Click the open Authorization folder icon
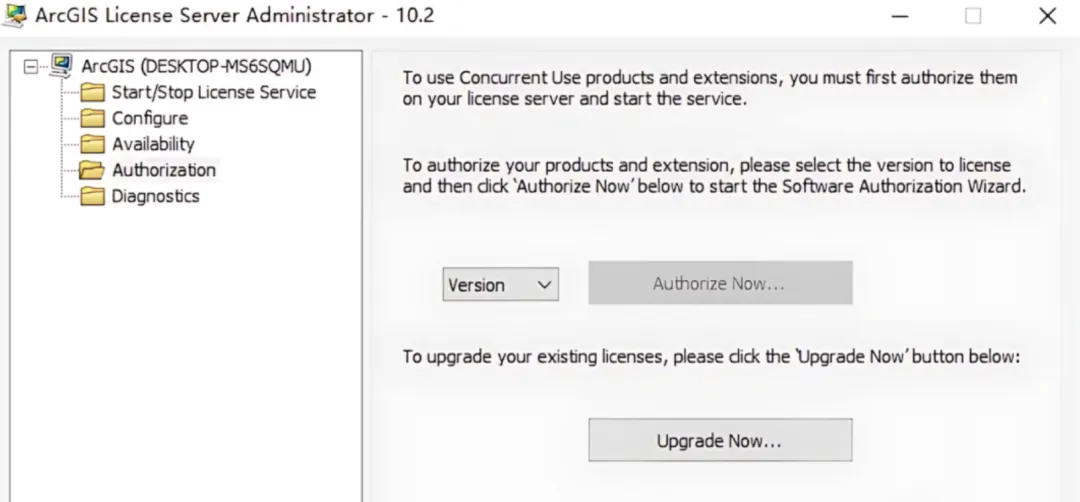 [x=93, y=170]
